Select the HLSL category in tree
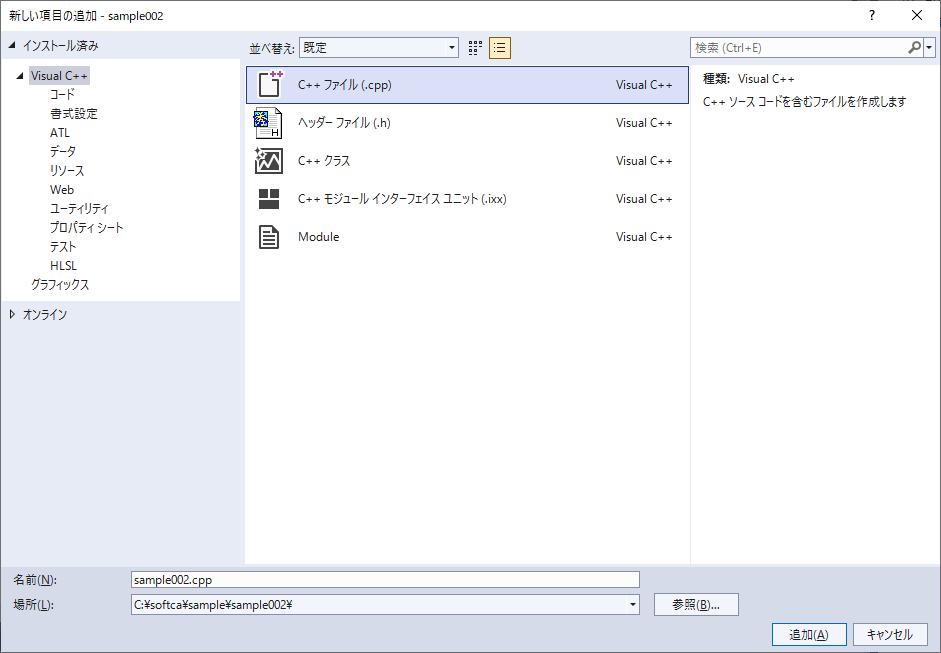 [x=63, y=265]
